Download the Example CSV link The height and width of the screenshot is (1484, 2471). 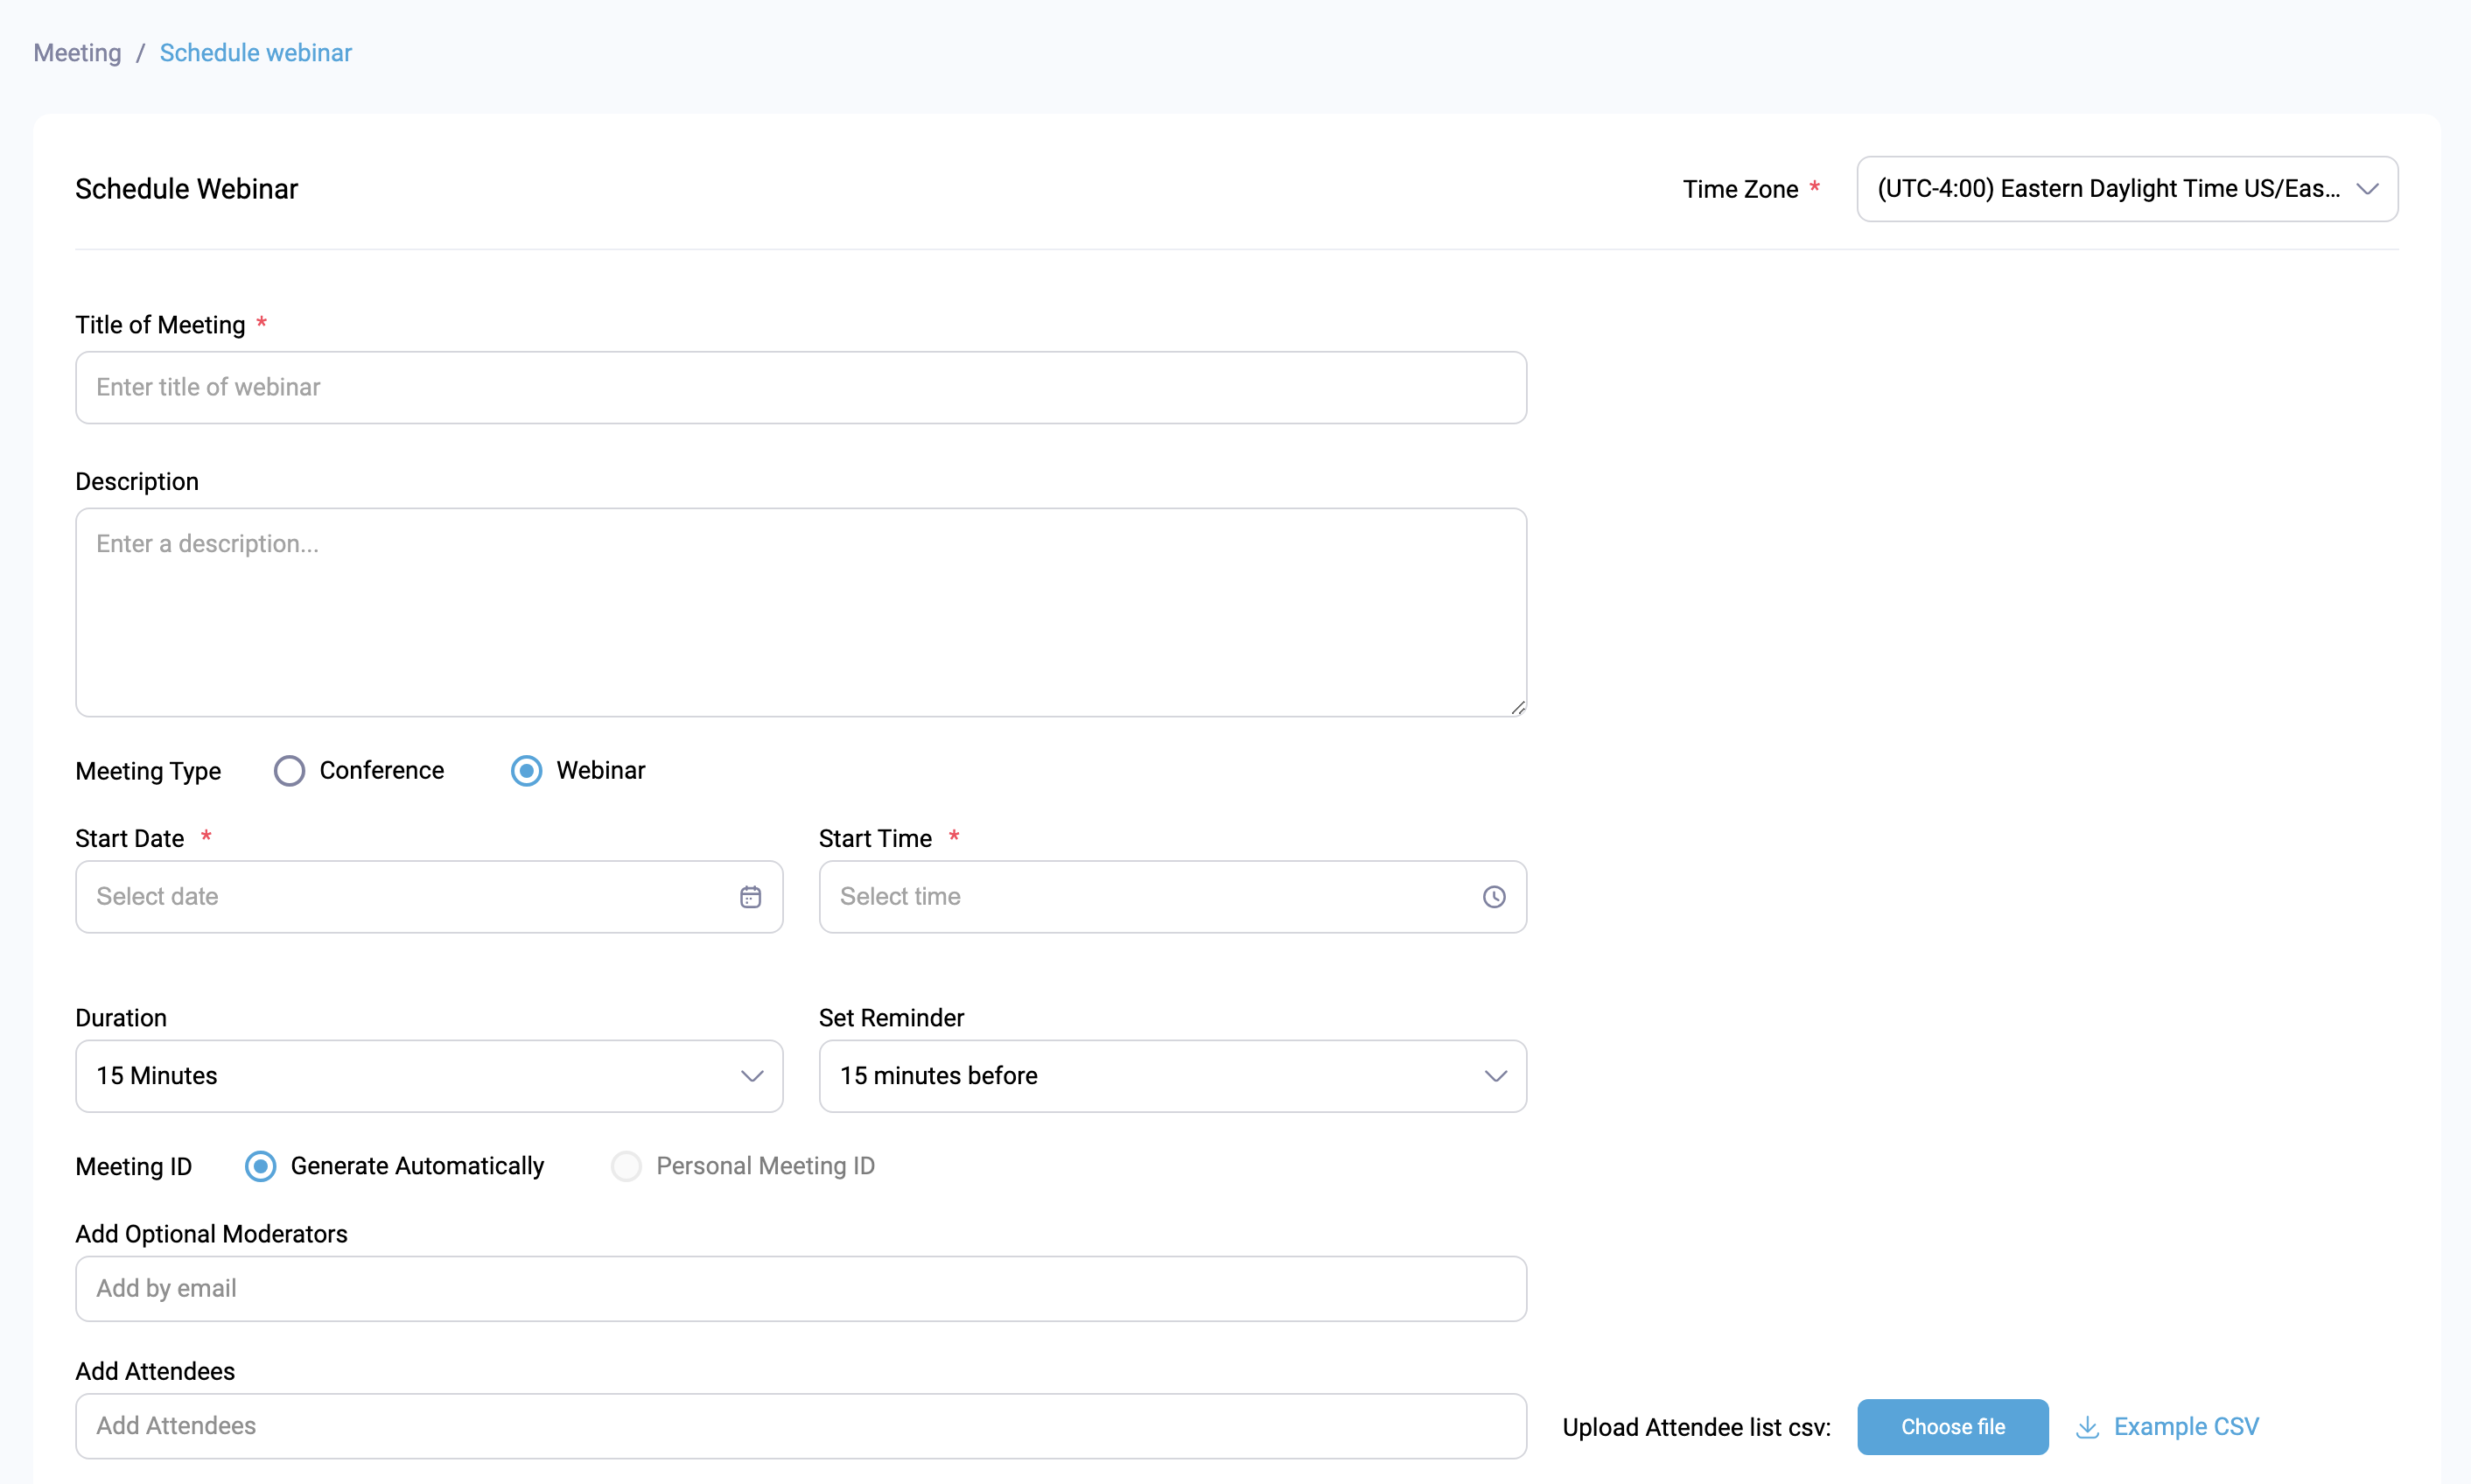tap(2186, 1427)
